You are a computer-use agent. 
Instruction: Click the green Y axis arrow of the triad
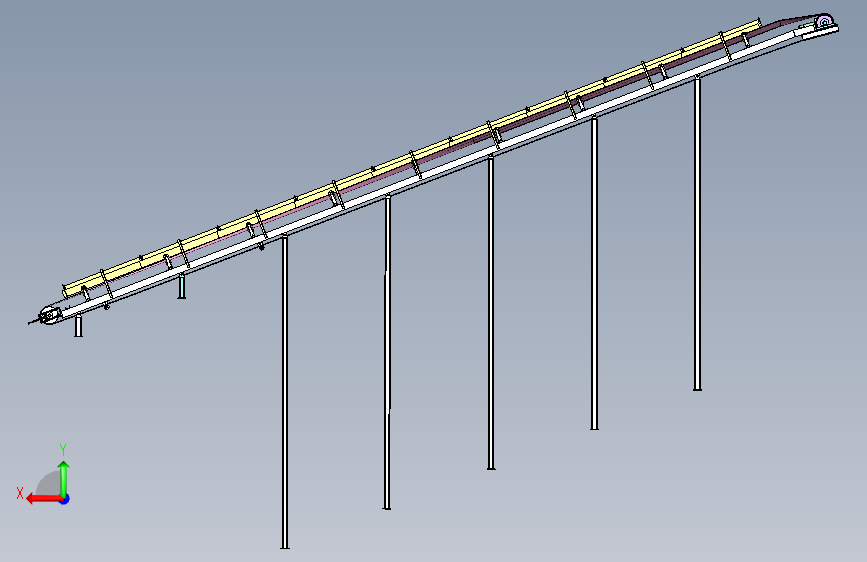click(64, 479)
